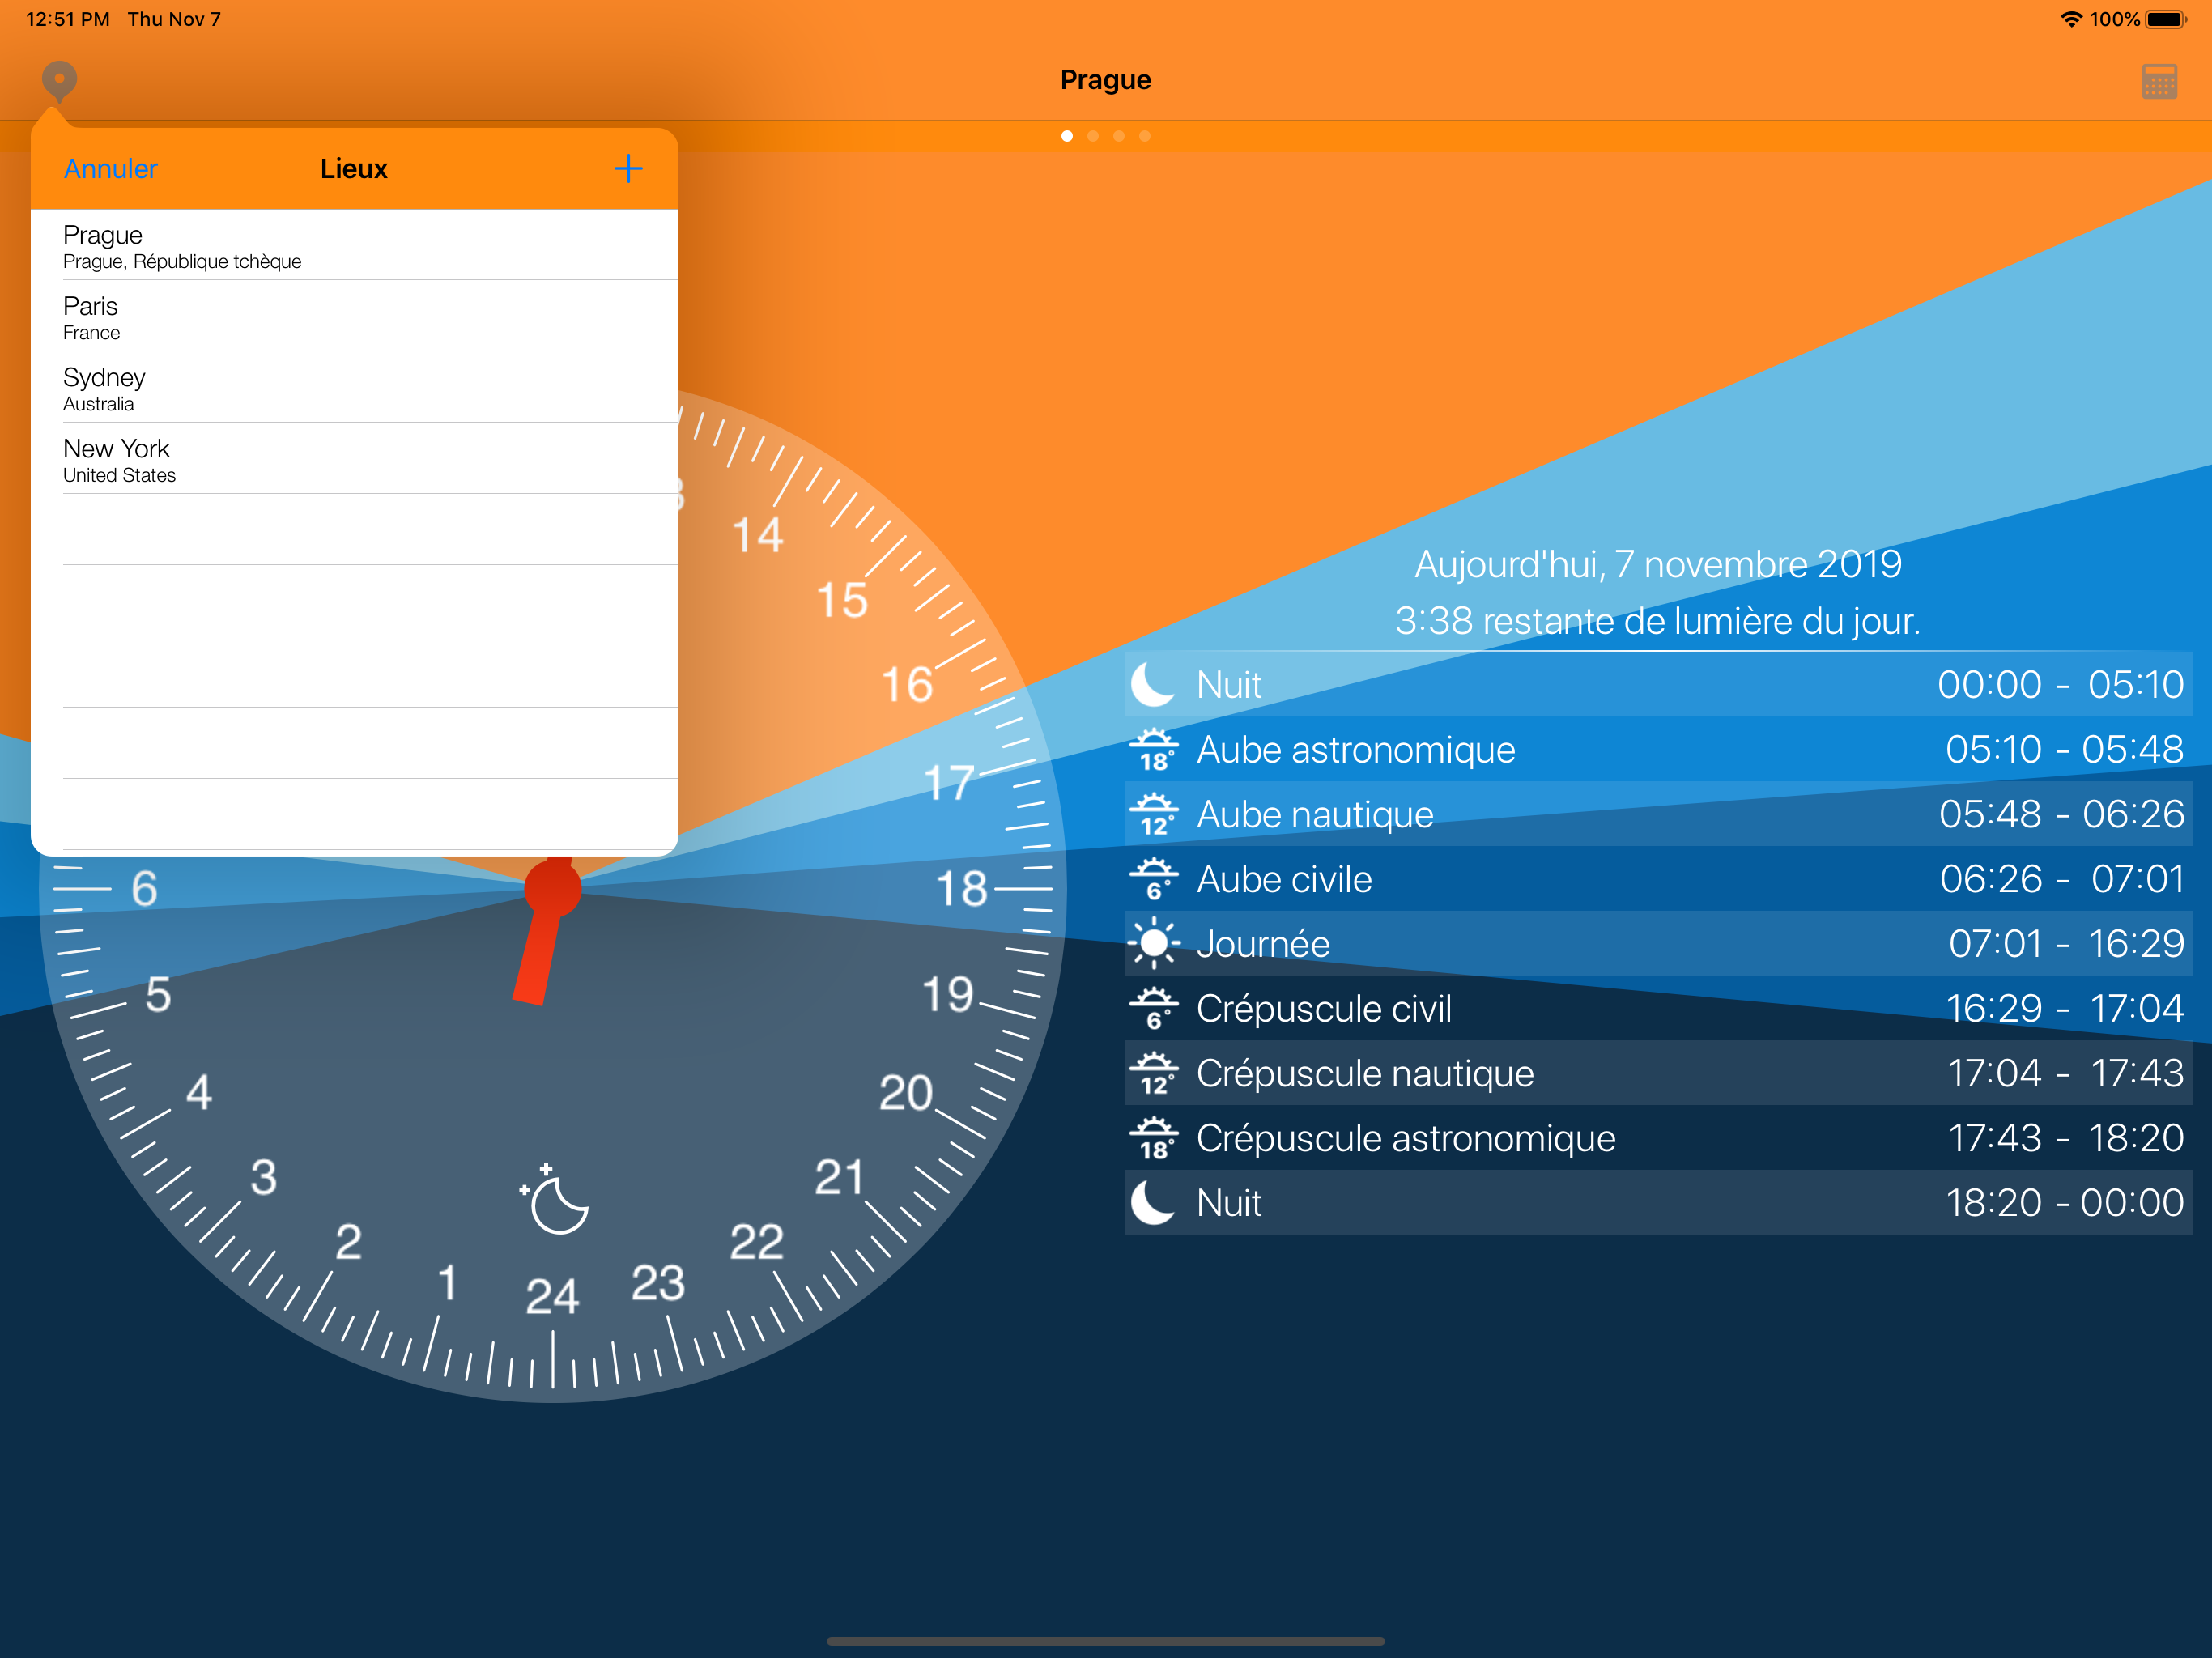
Task: Tap the crescent moon icon in the first Nuit row
Action: tap(1152, 684)
